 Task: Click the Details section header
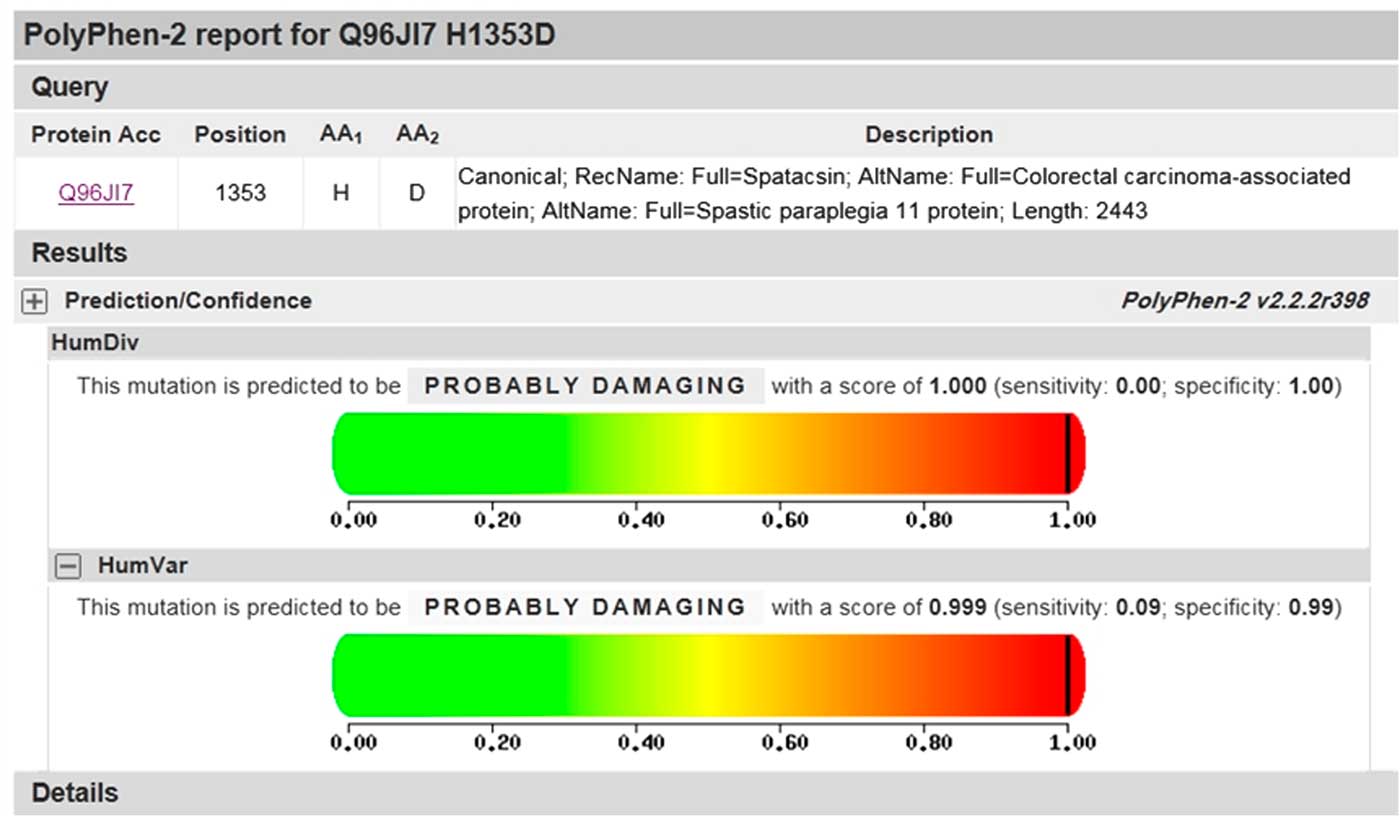[x=75, y=793]
